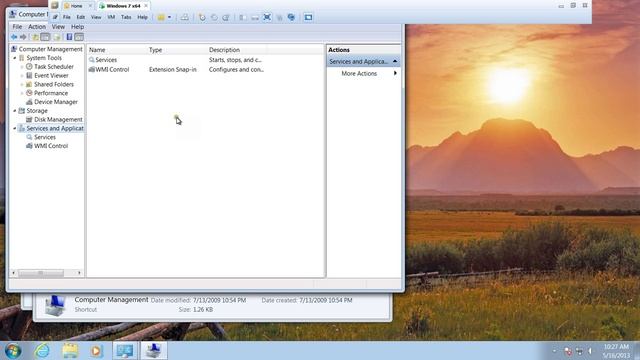Open More Actions submenu
This screenshot has width=640, height=360.
tap(363, 73)
